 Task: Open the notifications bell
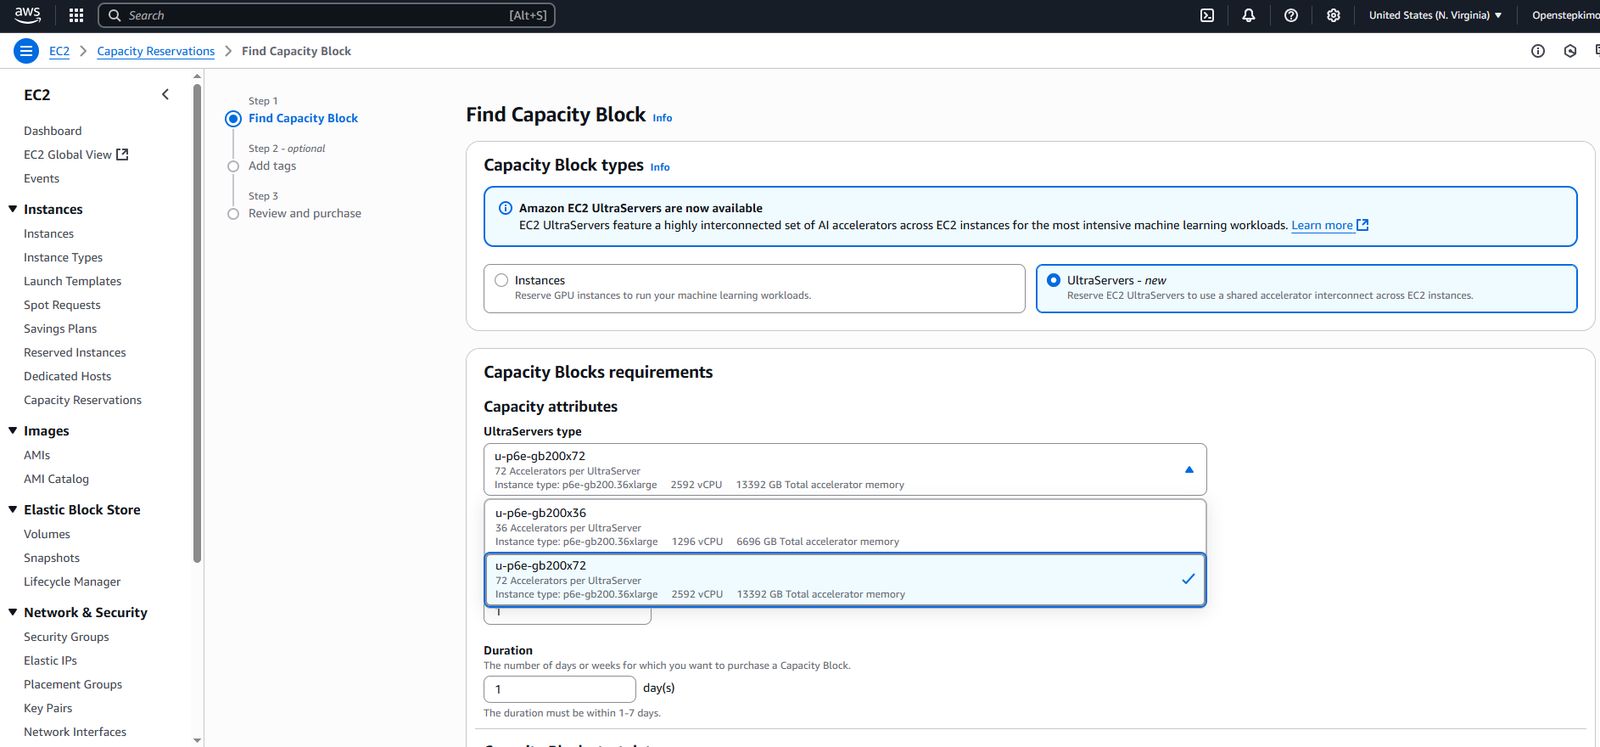pyautogui.click(x=1249, y=15)
